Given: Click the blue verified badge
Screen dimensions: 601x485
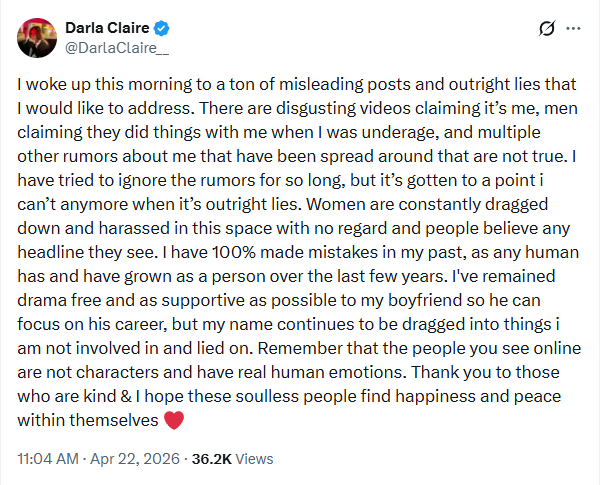Looking at the screenshot, I should coord(161,28).
